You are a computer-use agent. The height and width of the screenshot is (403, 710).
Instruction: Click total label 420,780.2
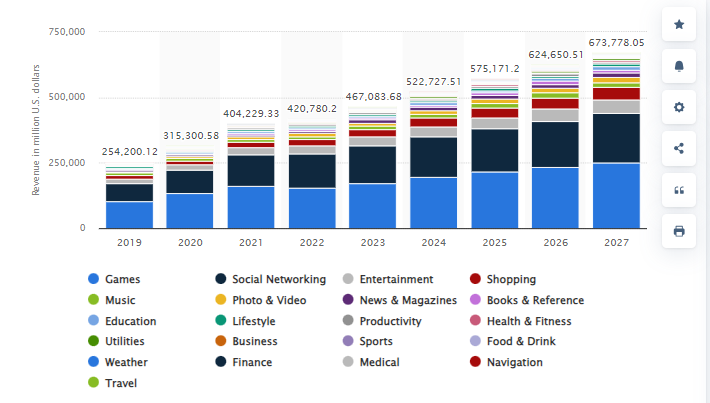[312, 109]
